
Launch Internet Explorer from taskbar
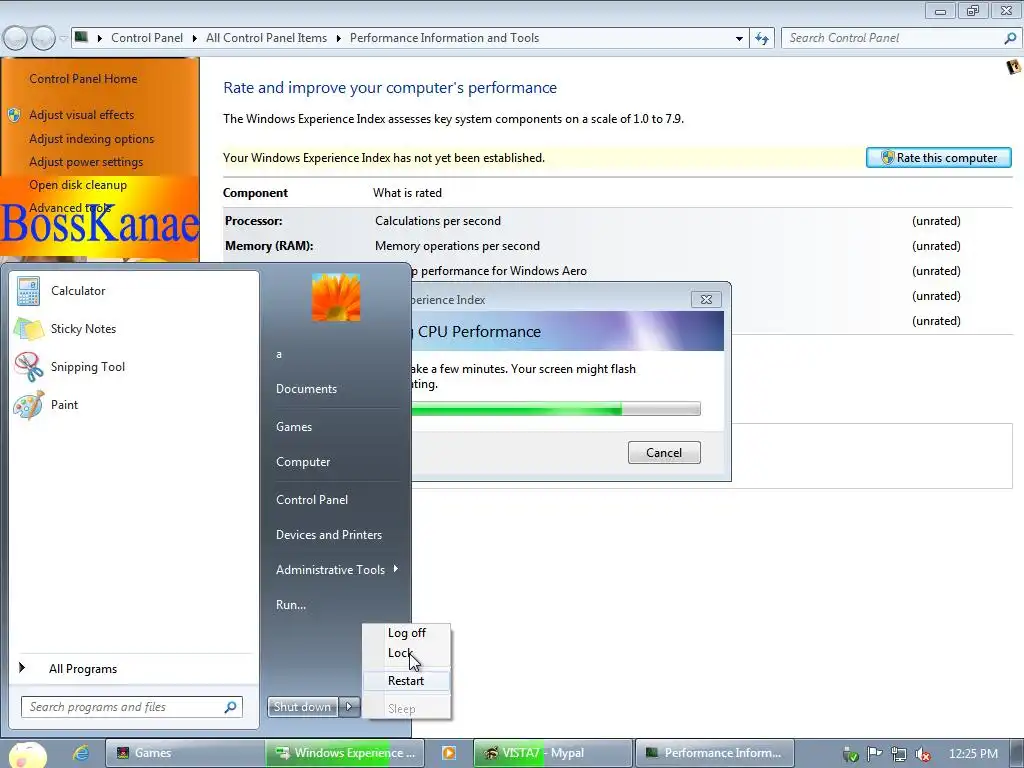coord(81,753)
